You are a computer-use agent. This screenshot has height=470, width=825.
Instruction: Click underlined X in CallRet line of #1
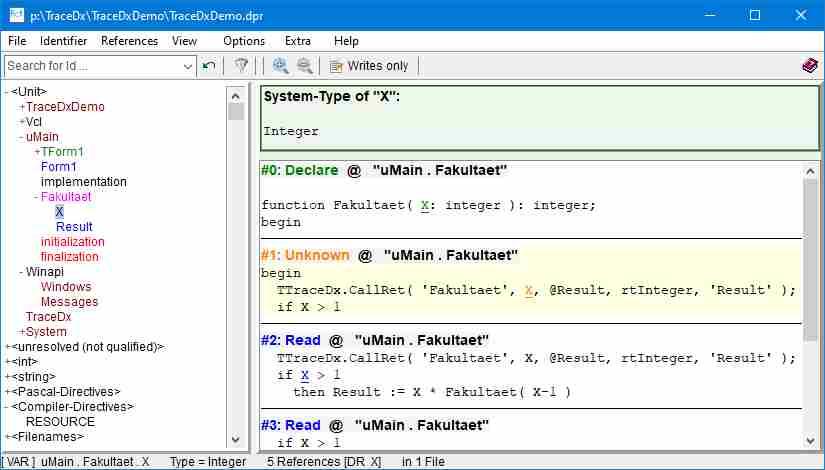[529, 291]
